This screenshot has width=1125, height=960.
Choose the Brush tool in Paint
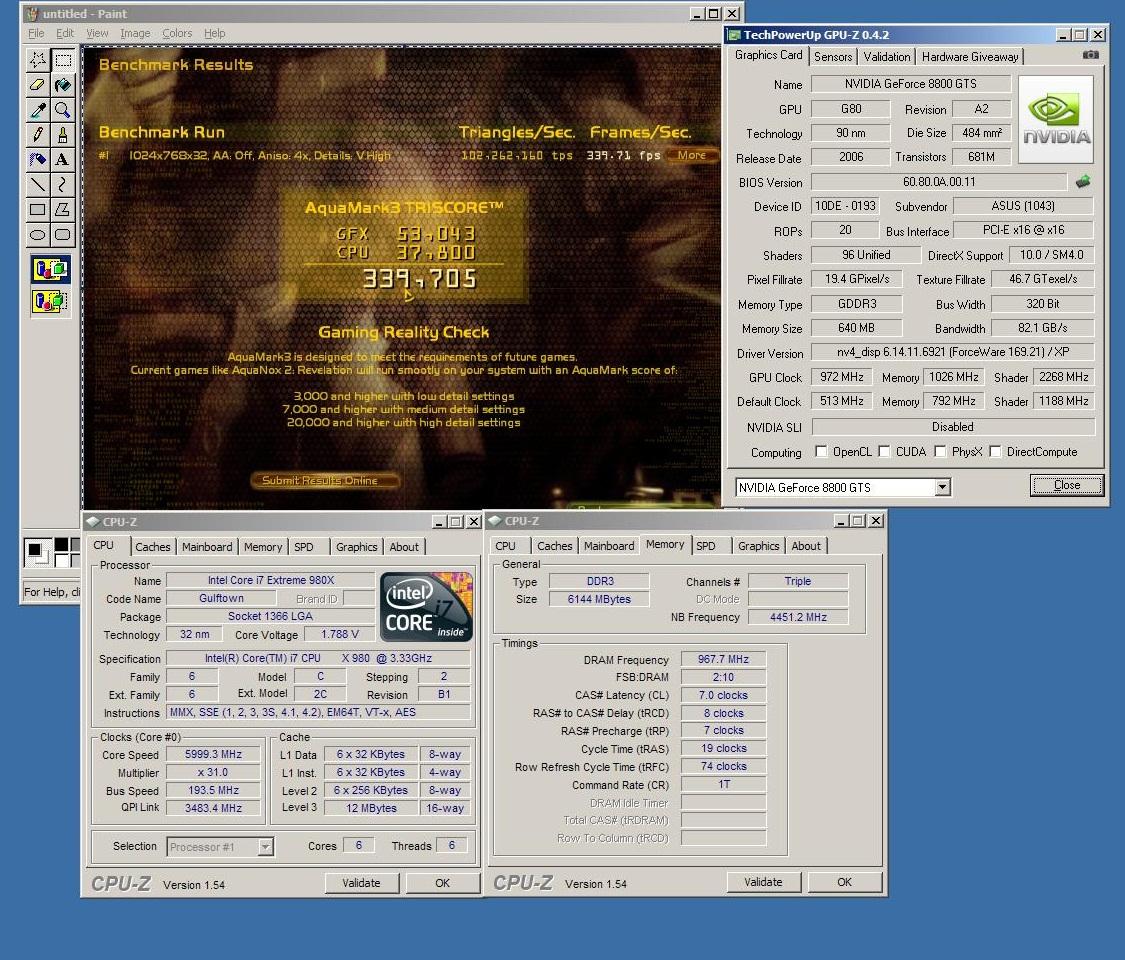point(63,135)
